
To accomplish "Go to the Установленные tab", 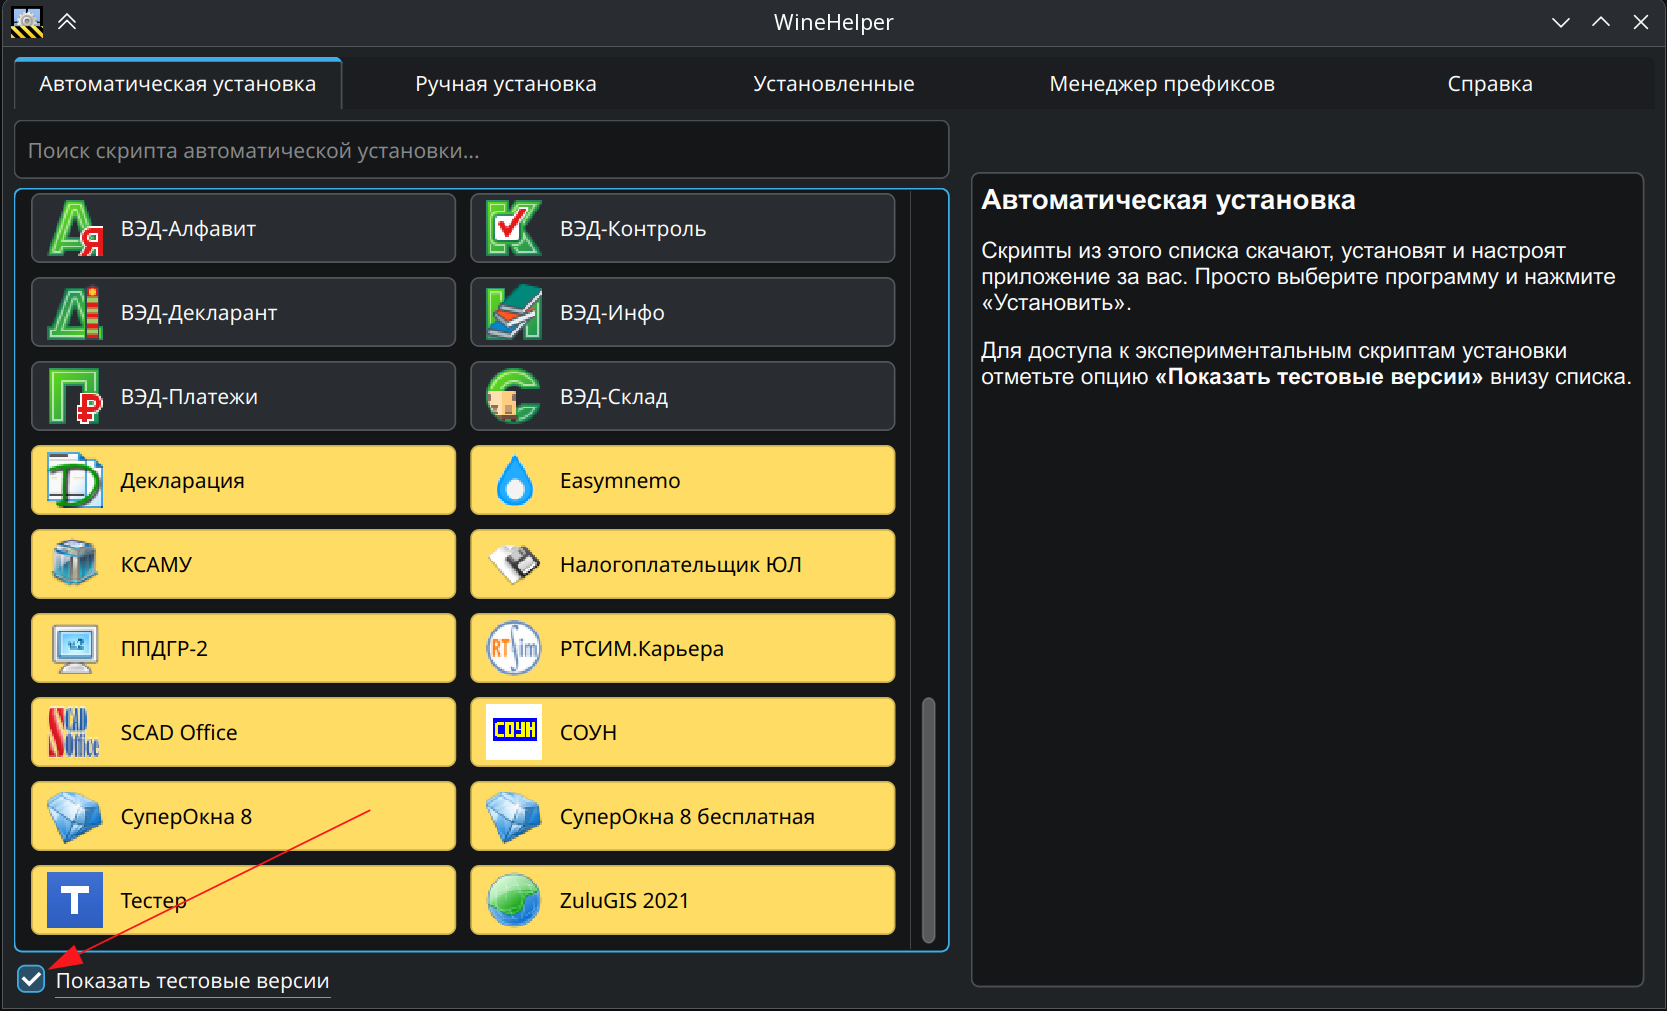I will [x=833, y=84].
